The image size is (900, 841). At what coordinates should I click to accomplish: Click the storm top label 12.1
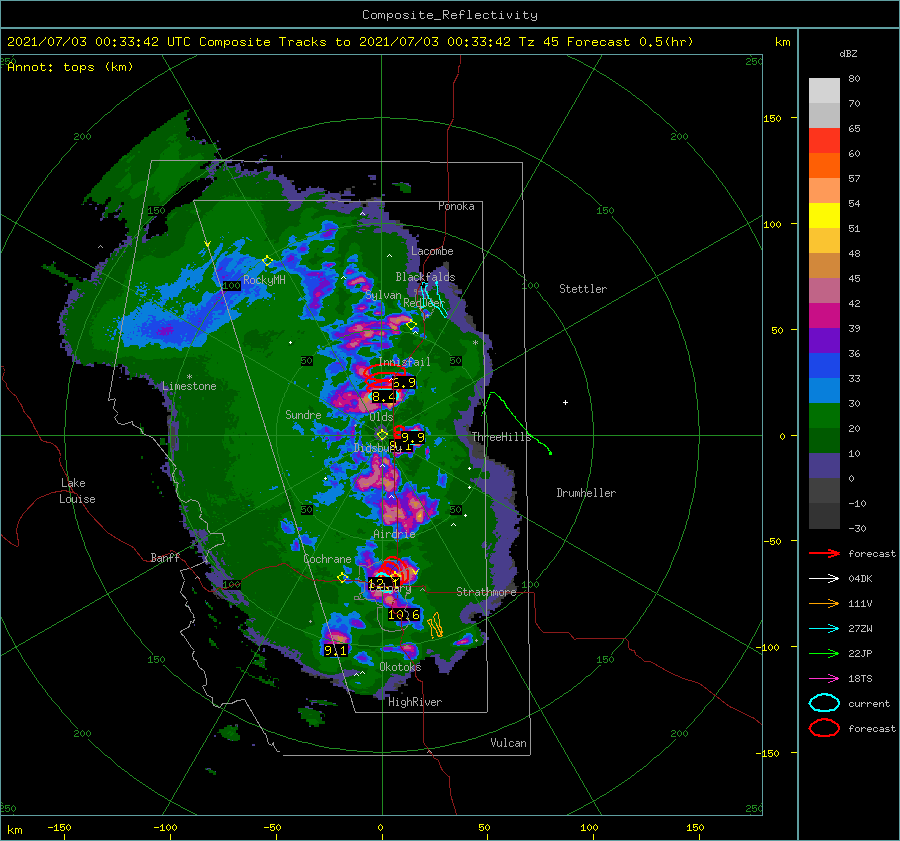383,583
